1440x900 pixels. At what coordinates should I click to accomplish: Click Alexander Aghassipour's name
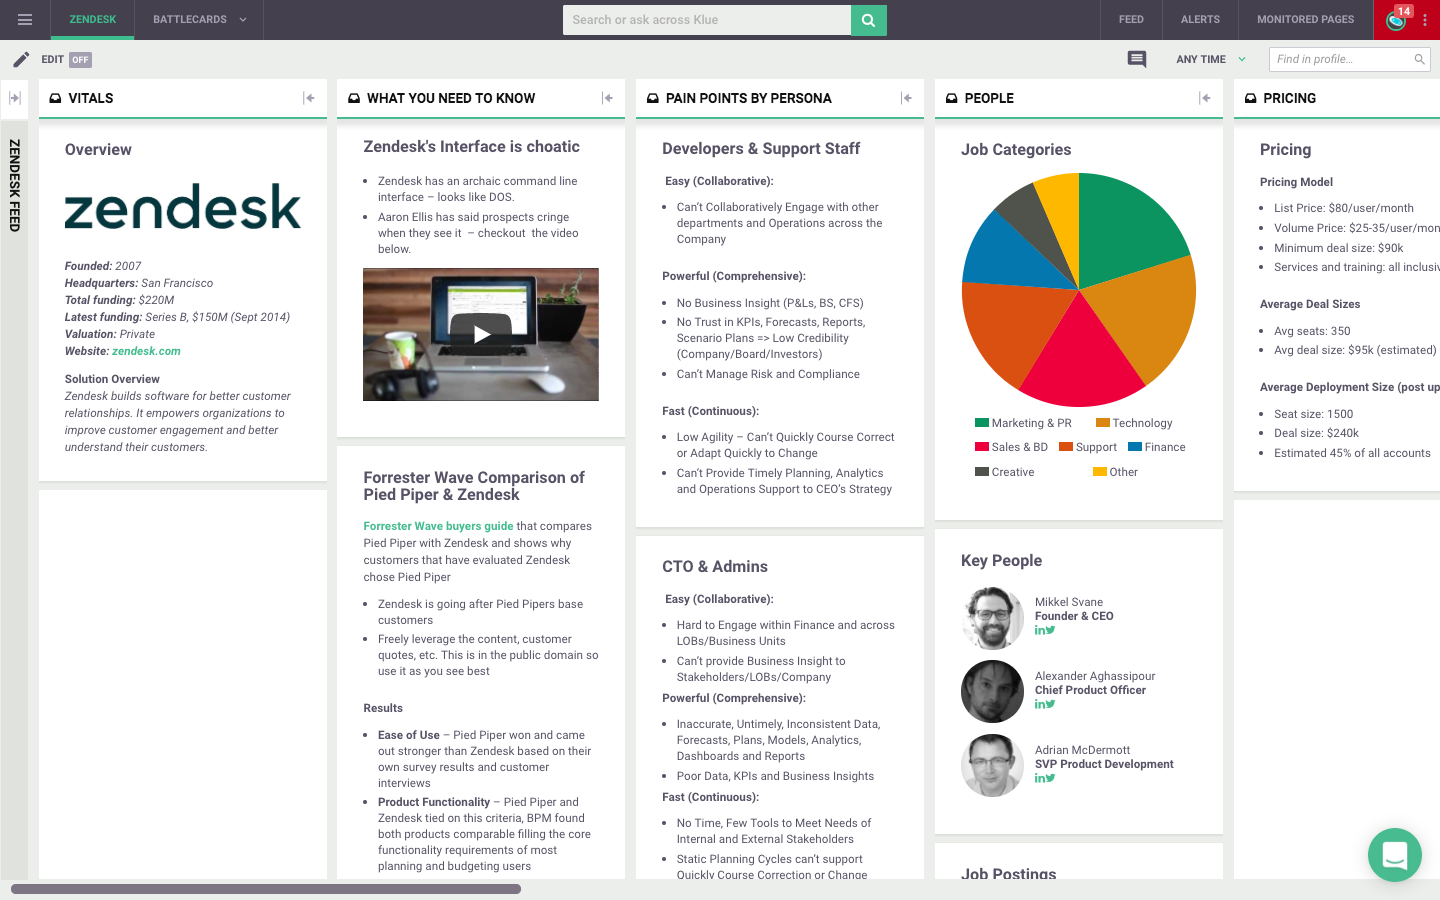click(1095, 676)
